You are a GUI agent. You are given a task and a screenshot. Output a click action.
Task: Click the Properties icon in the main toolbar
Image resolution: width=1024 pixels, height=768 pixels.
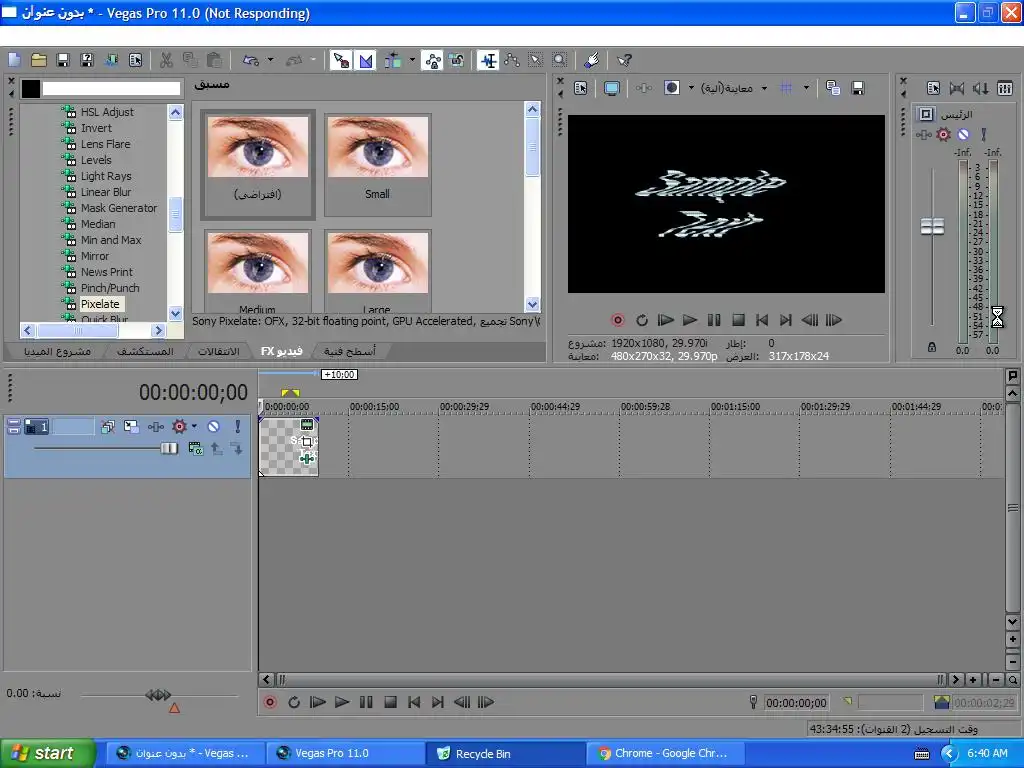(x=135, y=60)
